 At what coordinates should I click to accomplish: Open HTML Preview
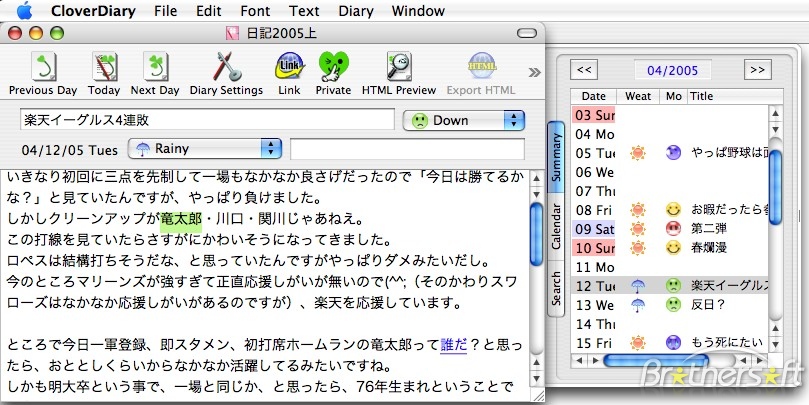coord(398,74)
